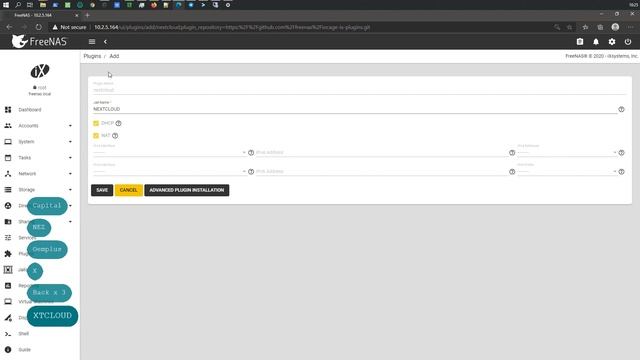Expand the Storage menu arrow
The width and height of the screenshot is (640, 360).
70,190
